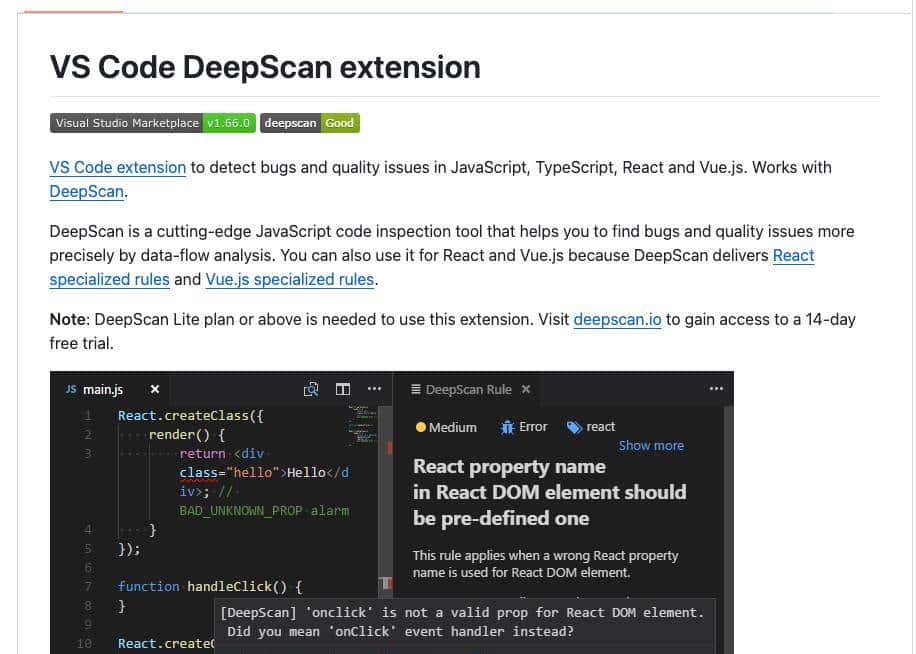The height and width of the screenshot is (654, 916).
Task: Switch to the main.js tab
Action: (103, 389)
